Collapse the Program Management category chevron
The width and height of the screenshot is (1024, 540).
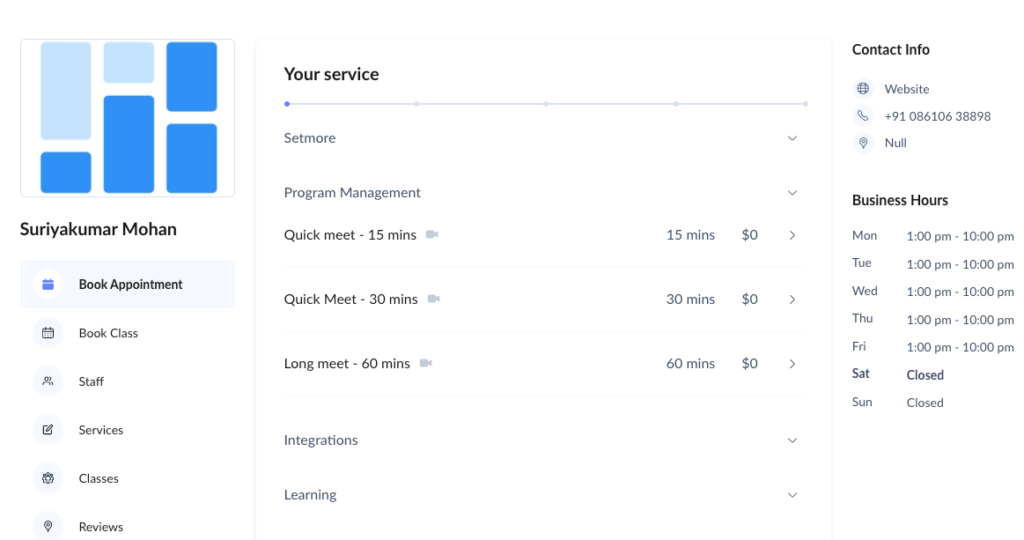[792, 193]
